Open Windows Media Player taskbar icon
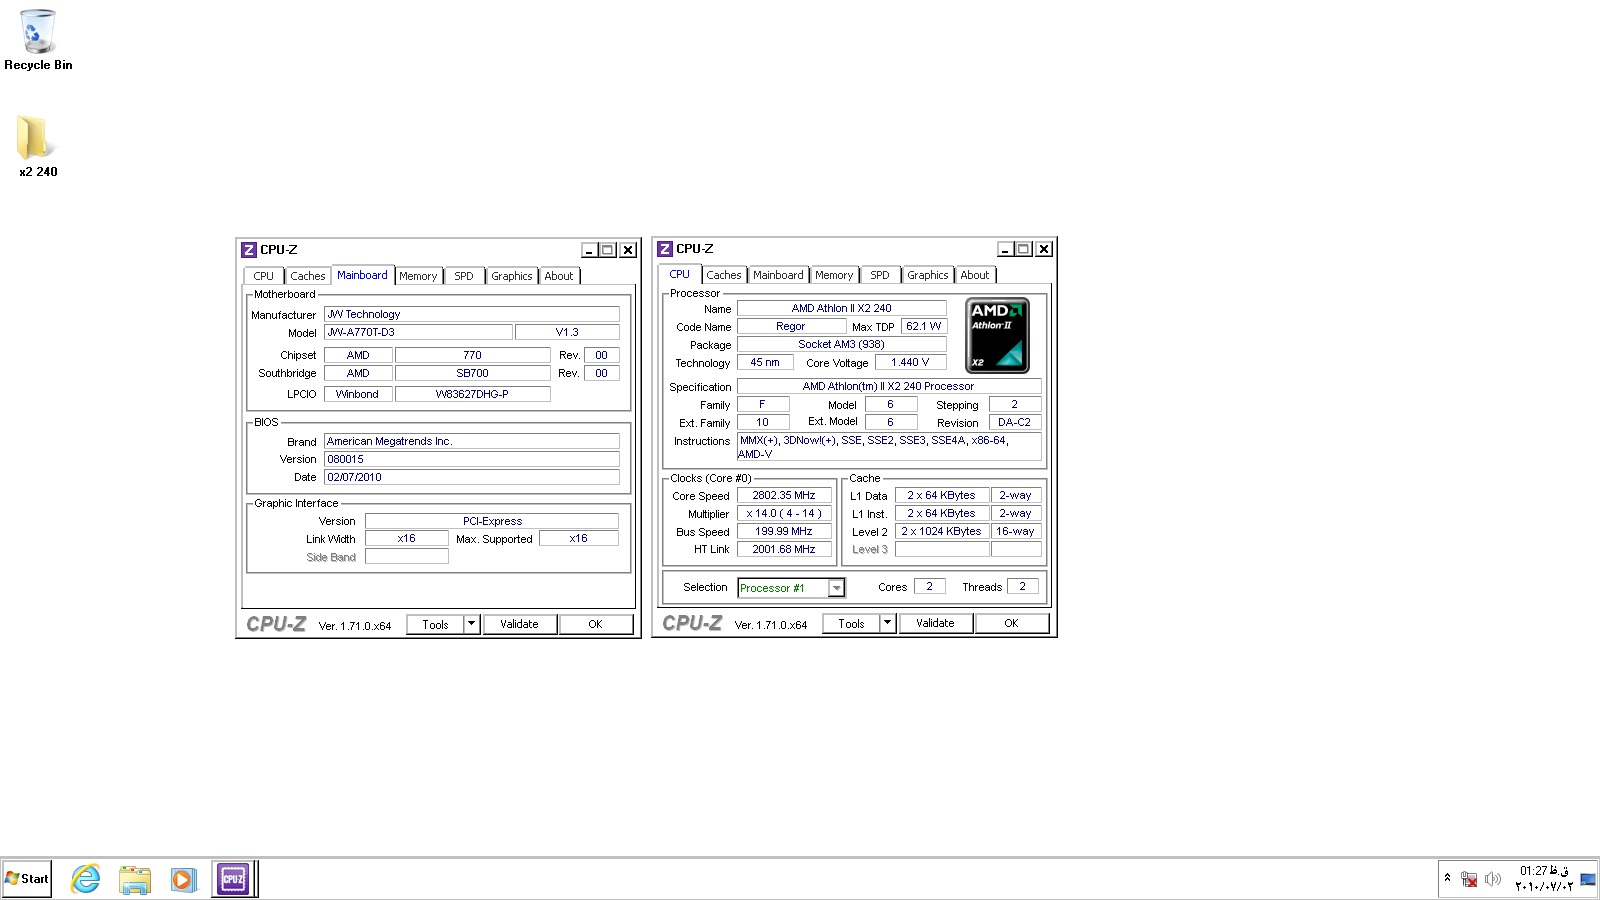The width and height of the screenshot is (1600, 900). 183,879
